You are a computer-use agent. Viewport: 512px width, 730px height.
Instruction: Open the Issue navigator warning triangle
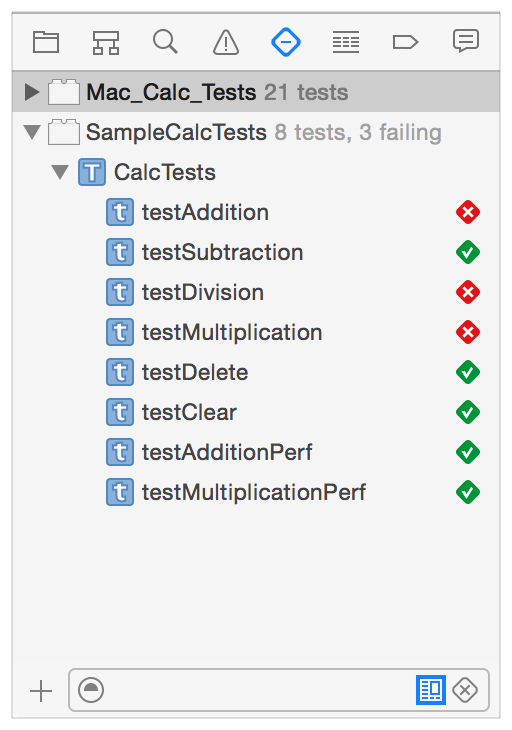tap(226, 42)
